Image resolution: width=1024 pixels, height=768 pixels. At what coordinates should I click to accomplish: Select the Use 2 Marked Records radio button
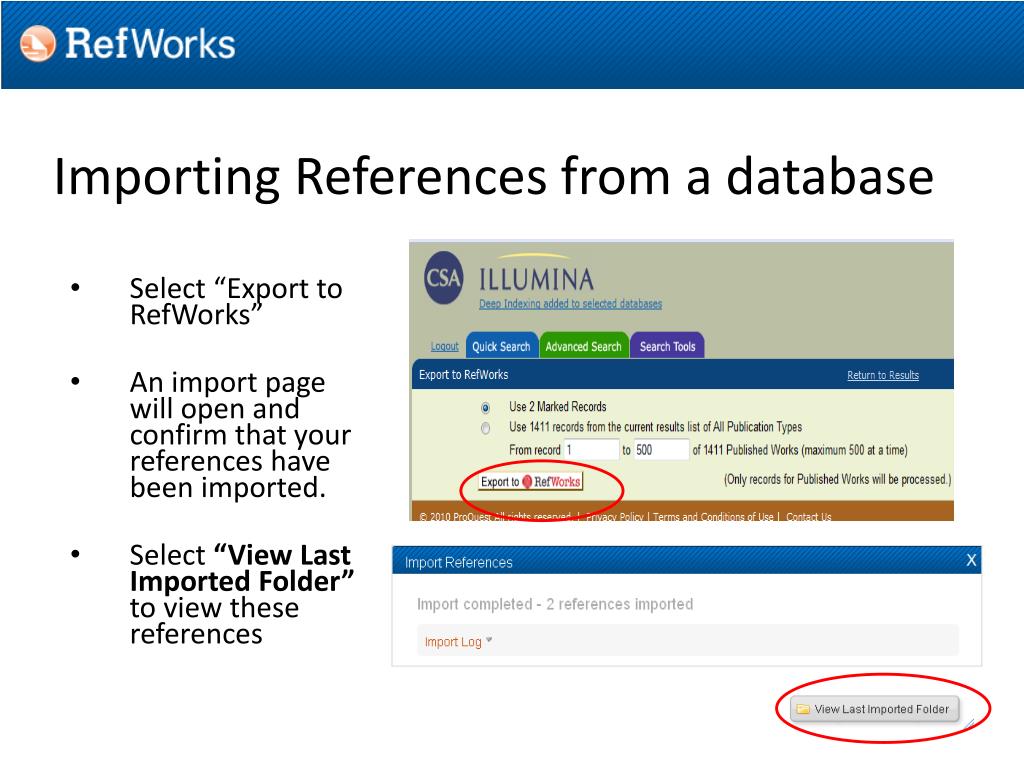(485, 408)
